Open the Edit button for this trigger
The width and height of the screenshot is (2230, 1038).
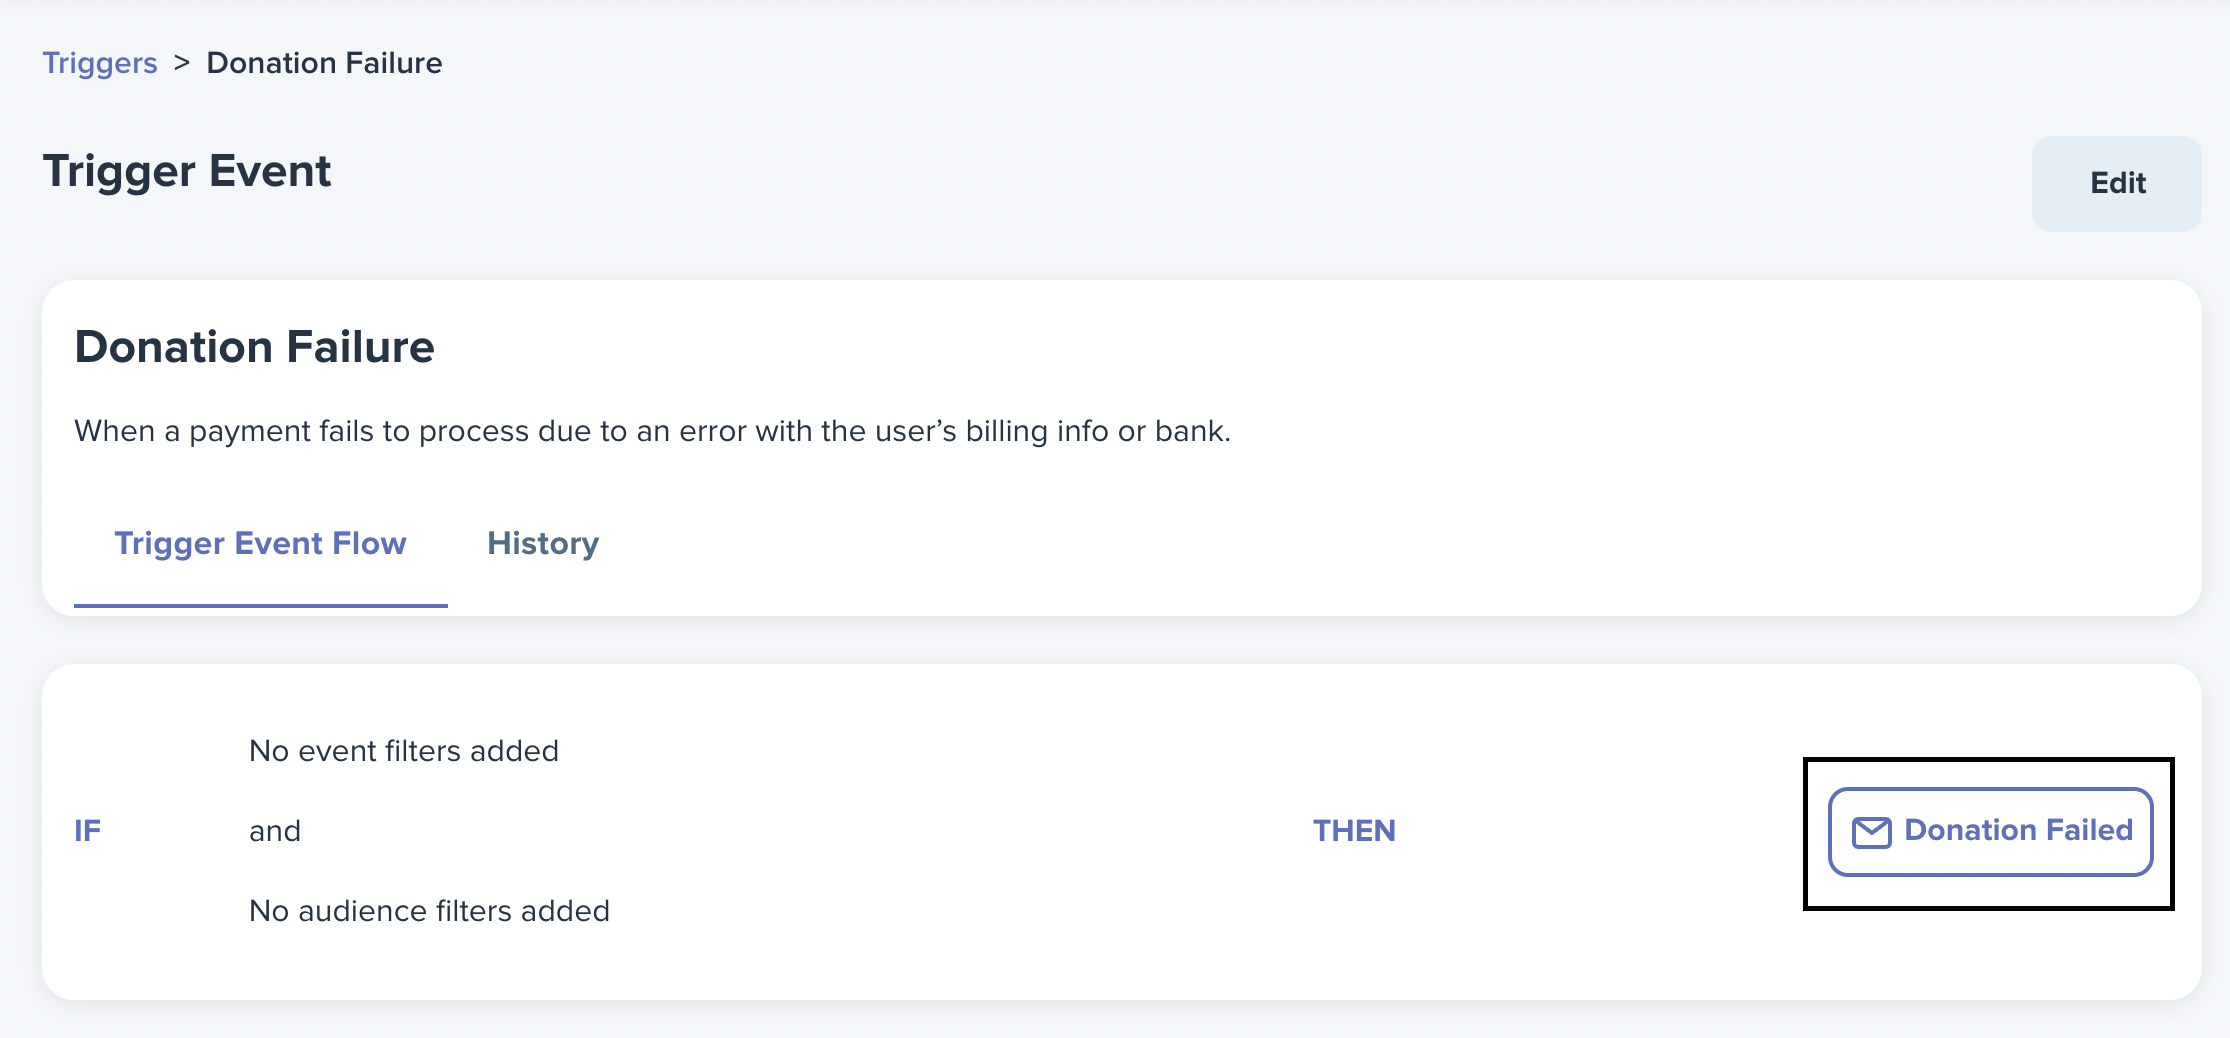click(x=2117, y=183)
